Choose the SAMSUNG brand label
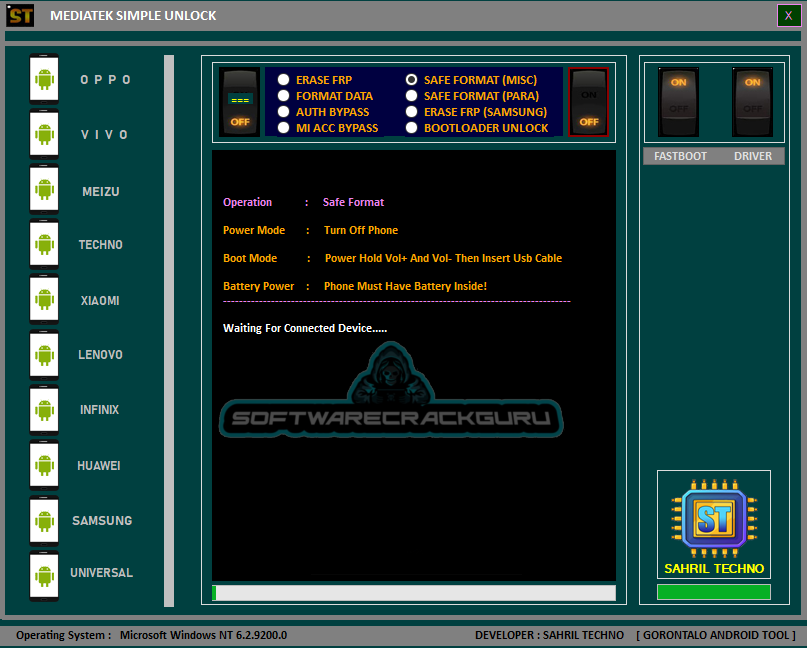The image size is (807, 648). 102,521
